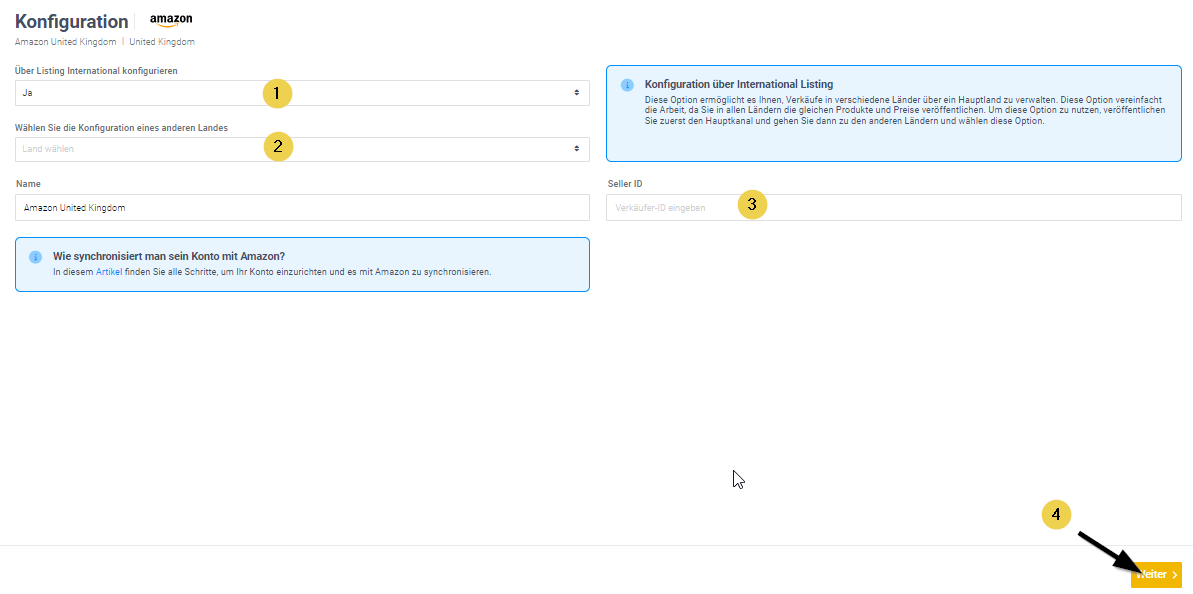
Task: Click the 'Seller ID' field label
Action: click(x=624, y=184)
